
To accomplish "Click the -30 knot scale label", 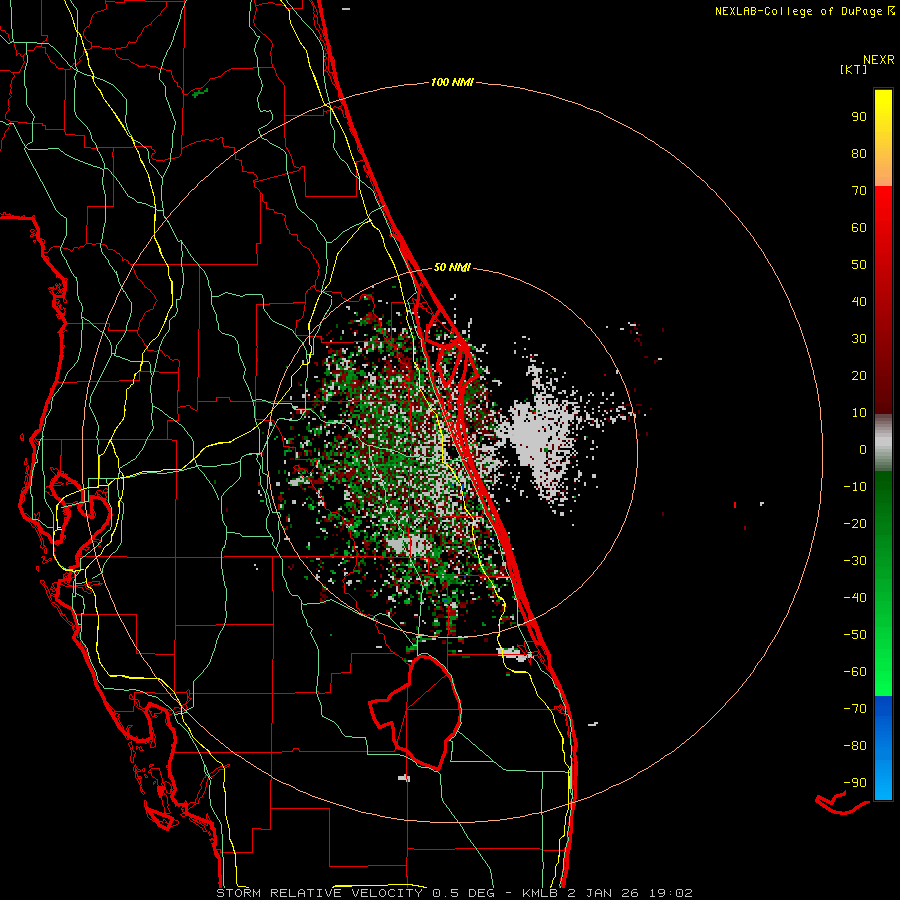I will pyautogui.click(x=855, y=561).
